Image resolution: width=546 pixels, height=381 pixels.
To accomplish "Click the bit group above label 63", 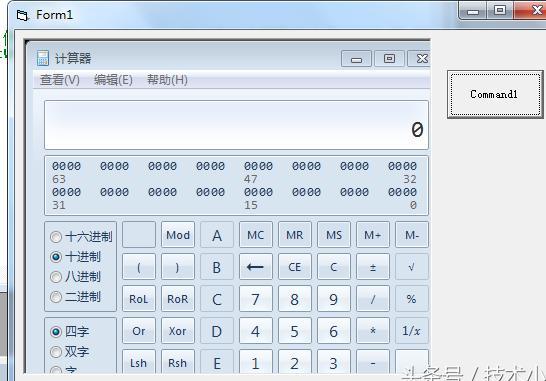I will point(67,166).
